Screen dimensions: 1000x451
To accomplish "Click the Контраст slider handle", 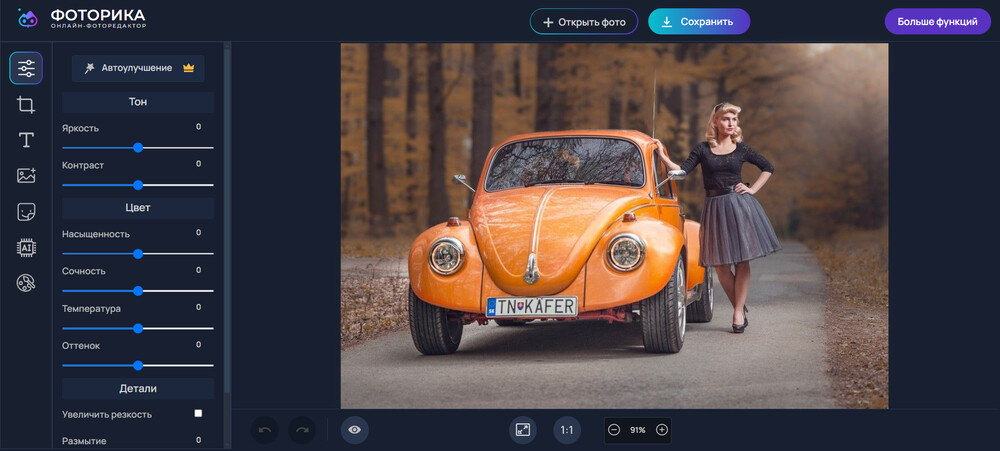I will click(138, 185).
